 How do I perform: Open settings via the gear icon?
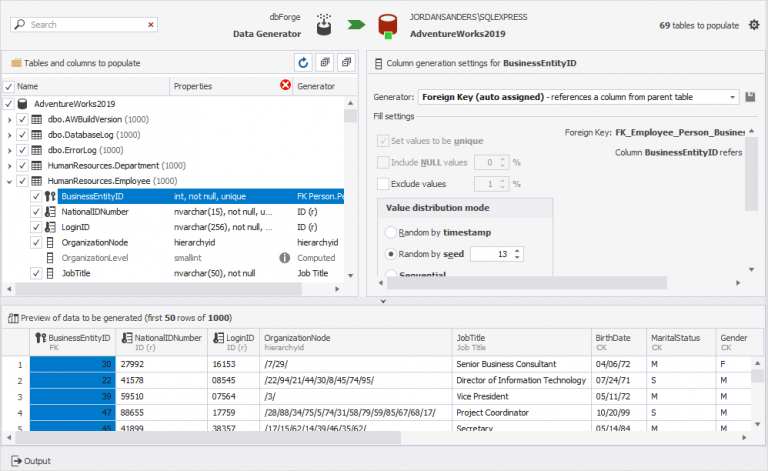coord(754,24)
